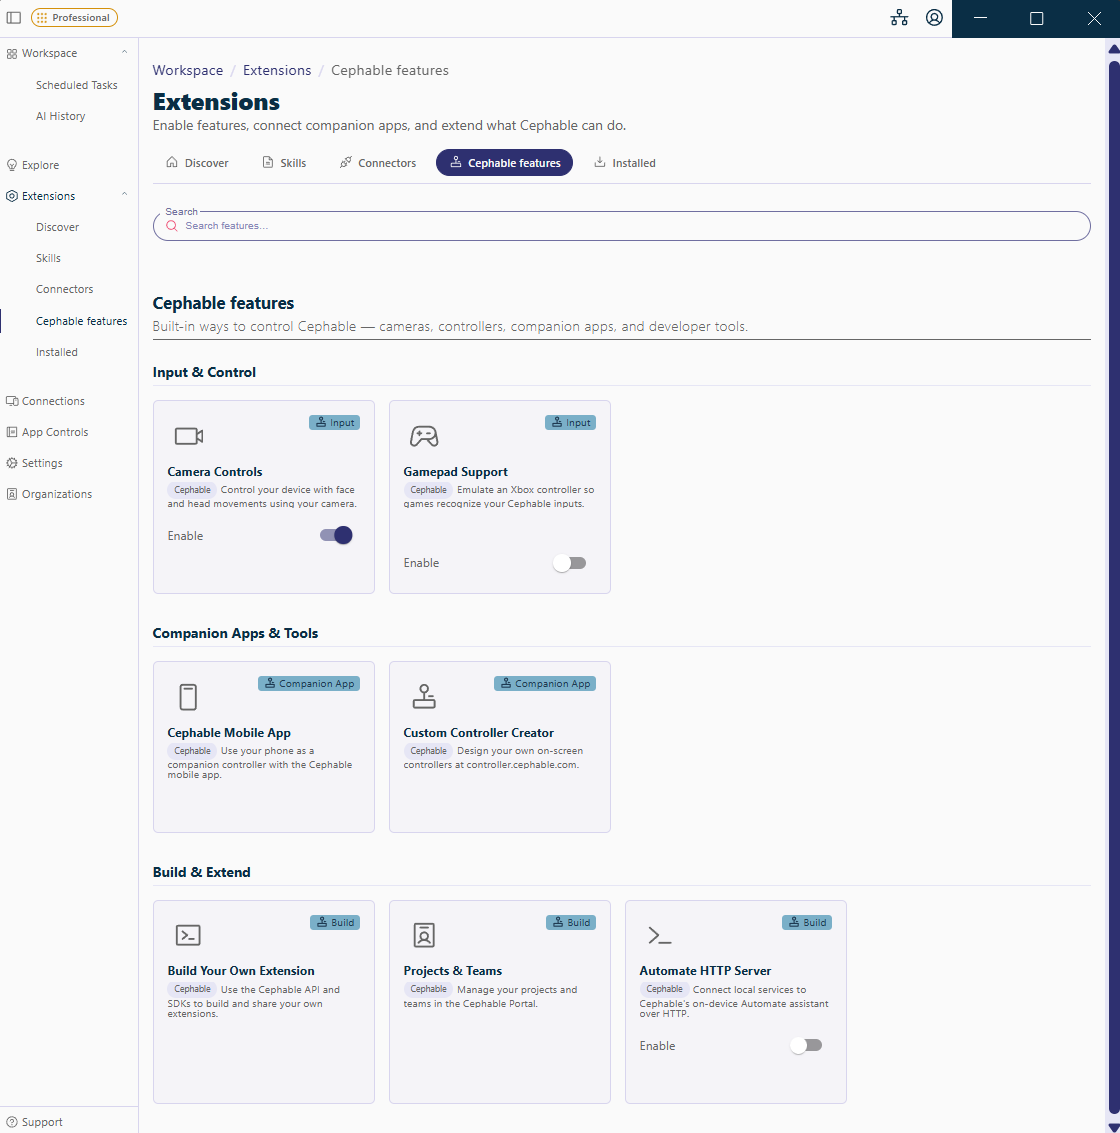
Task: Click the Extensions hexagon icon in the sidebar
Action: [12, 196]
